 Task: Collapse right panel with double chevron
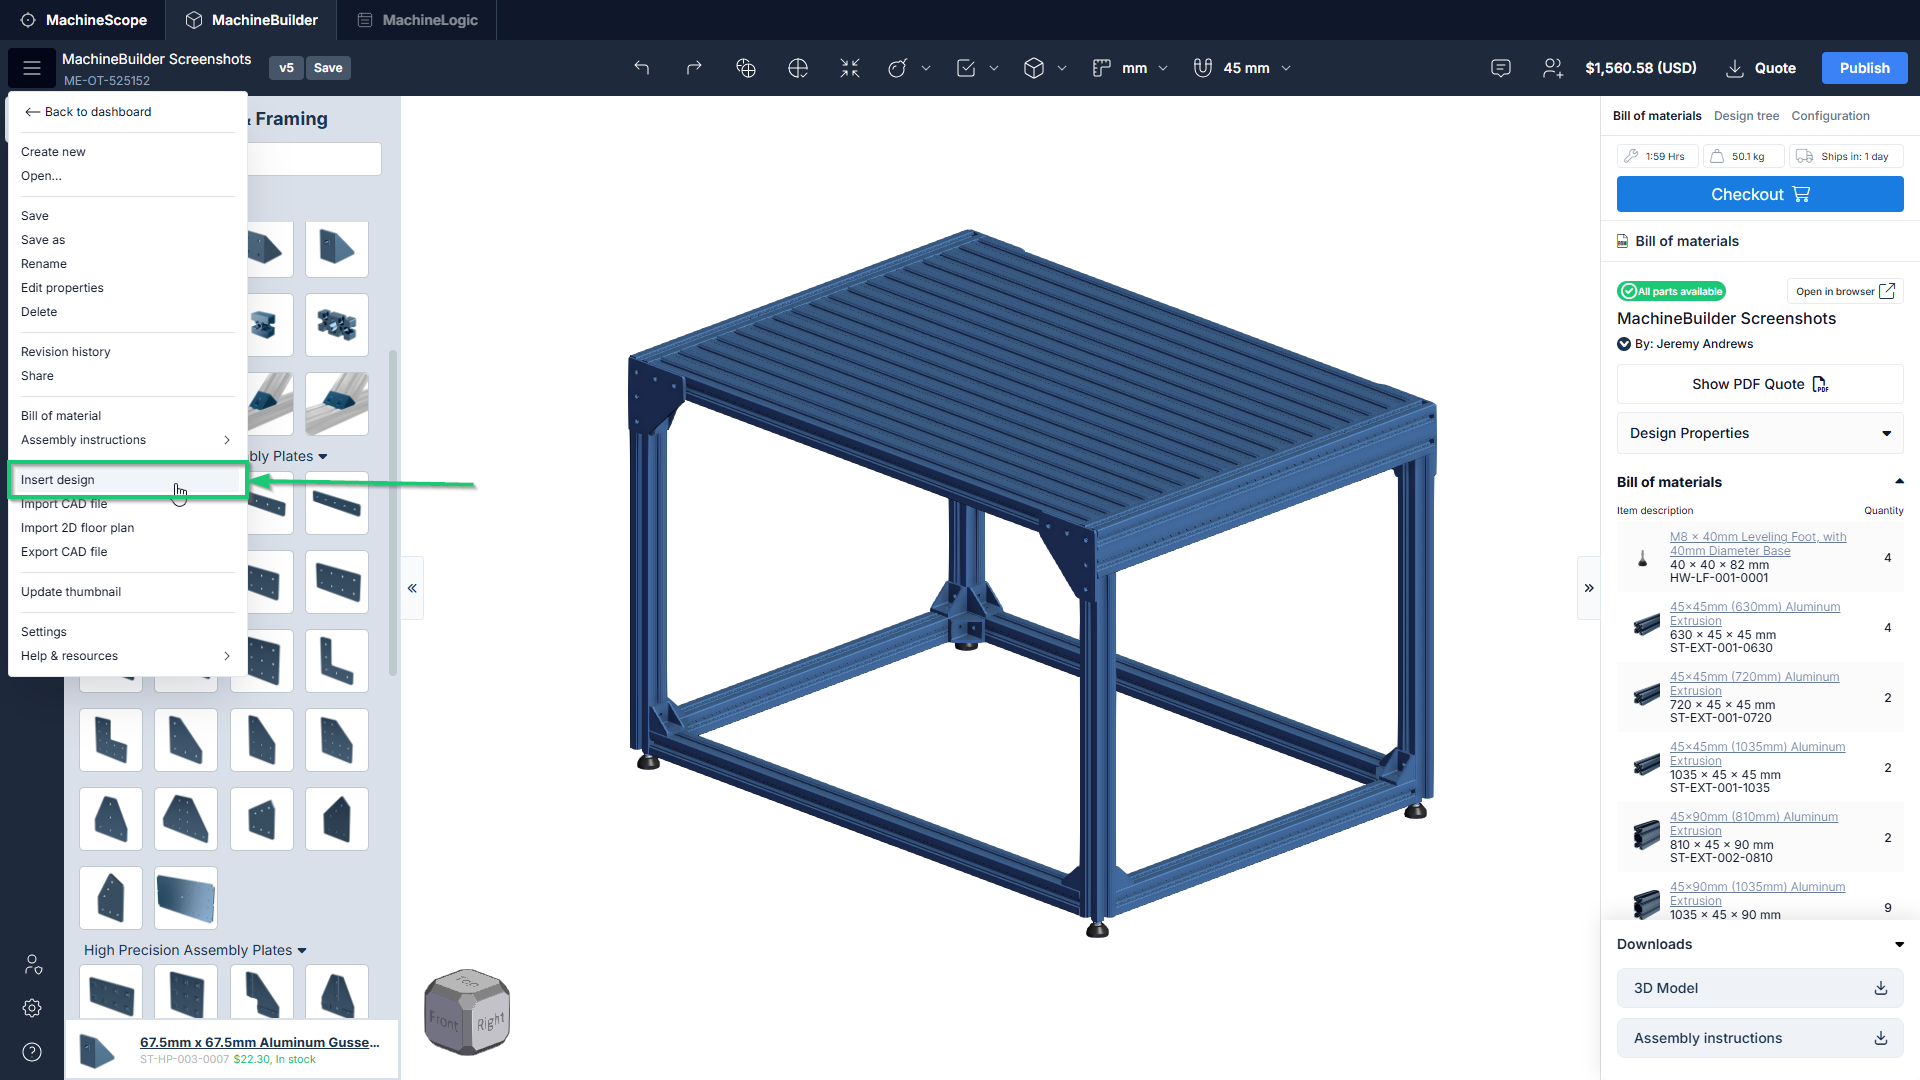1589,588
